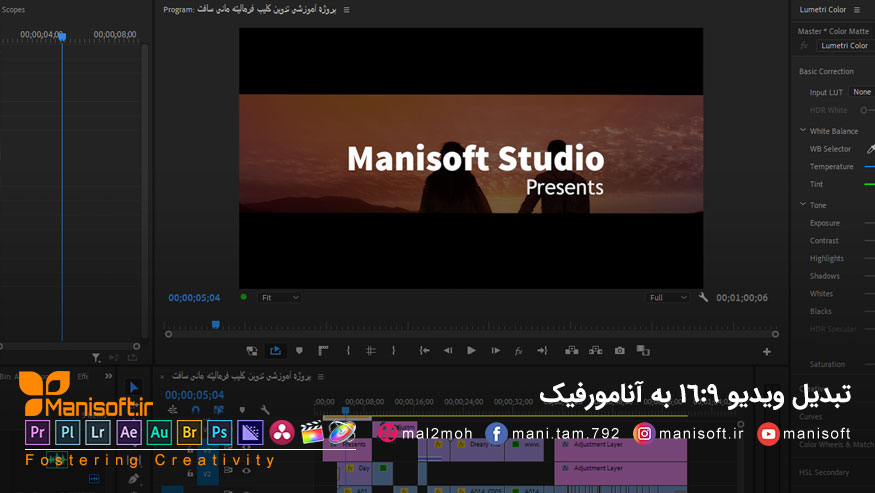875x493 pixels.
Task: Click timeline Add Marker icon
Action: click(242, 410)
